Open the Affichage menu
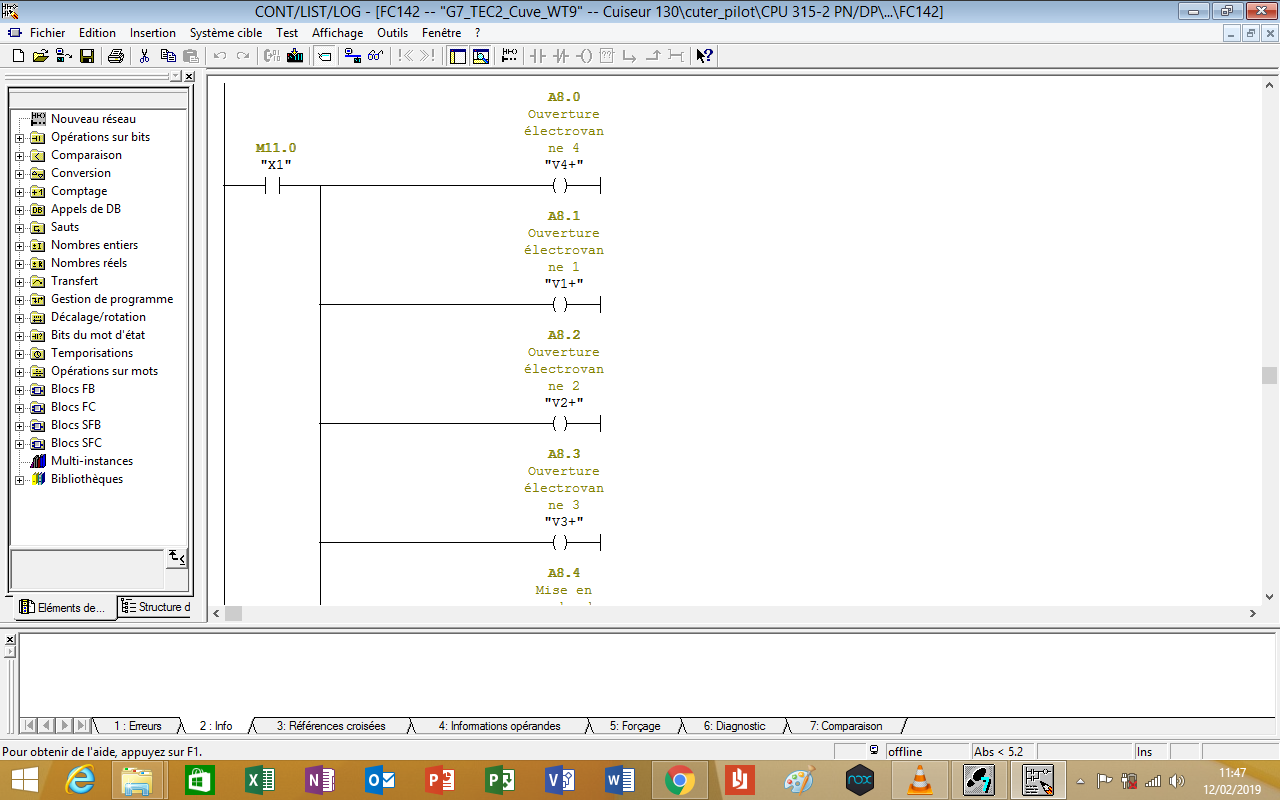The image size is (1280, 800). (x=338, y=32)
